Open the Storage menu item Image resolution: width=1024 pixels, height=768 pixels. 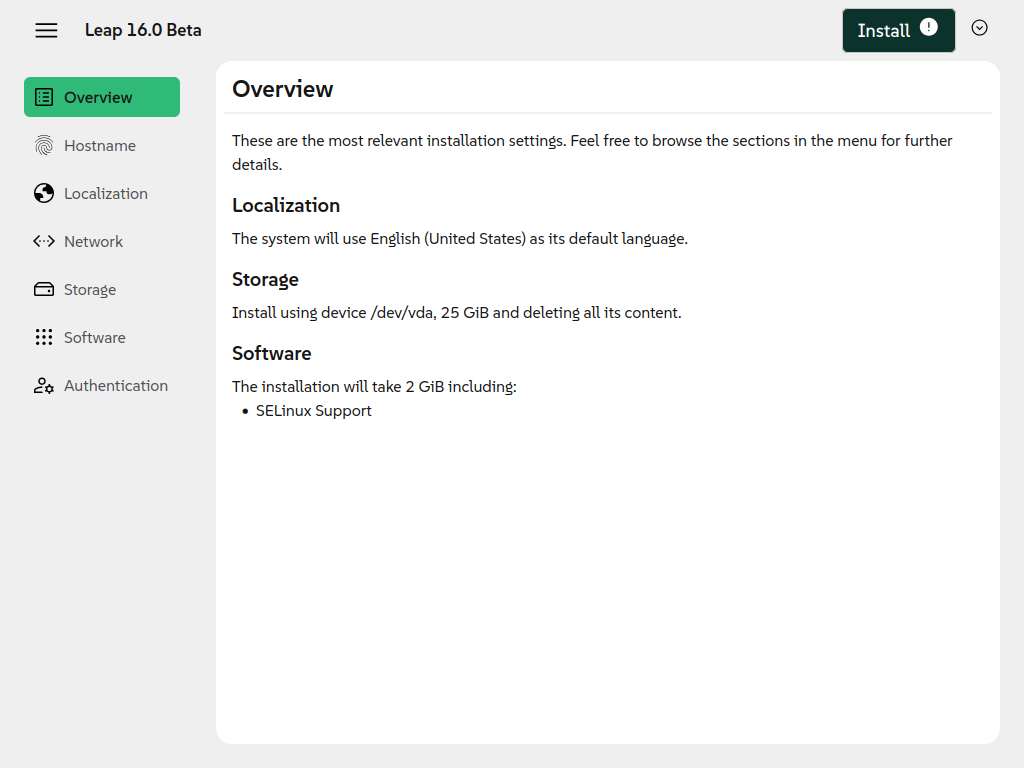102,289
